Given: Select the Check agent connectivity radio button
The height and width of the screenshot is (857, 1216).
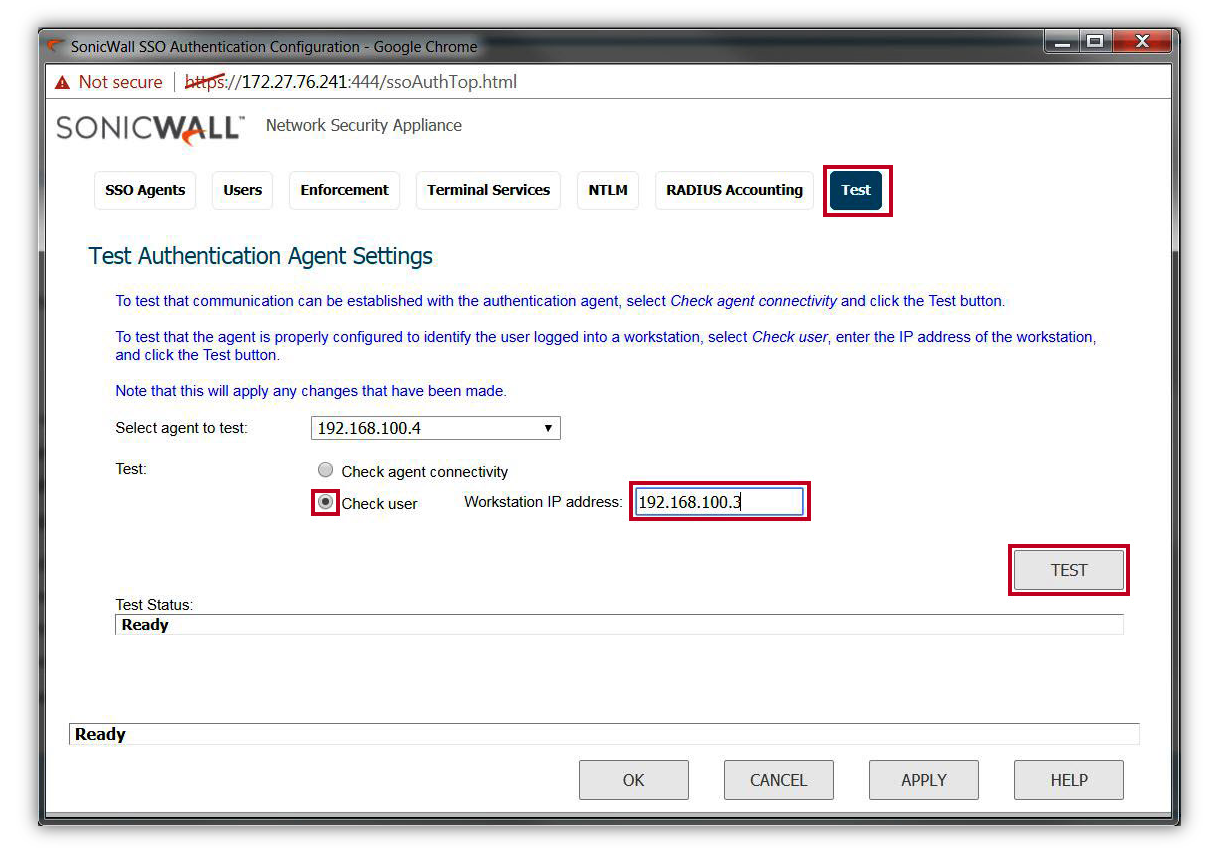Looking at the screenshot, I should tap(325, 470).
